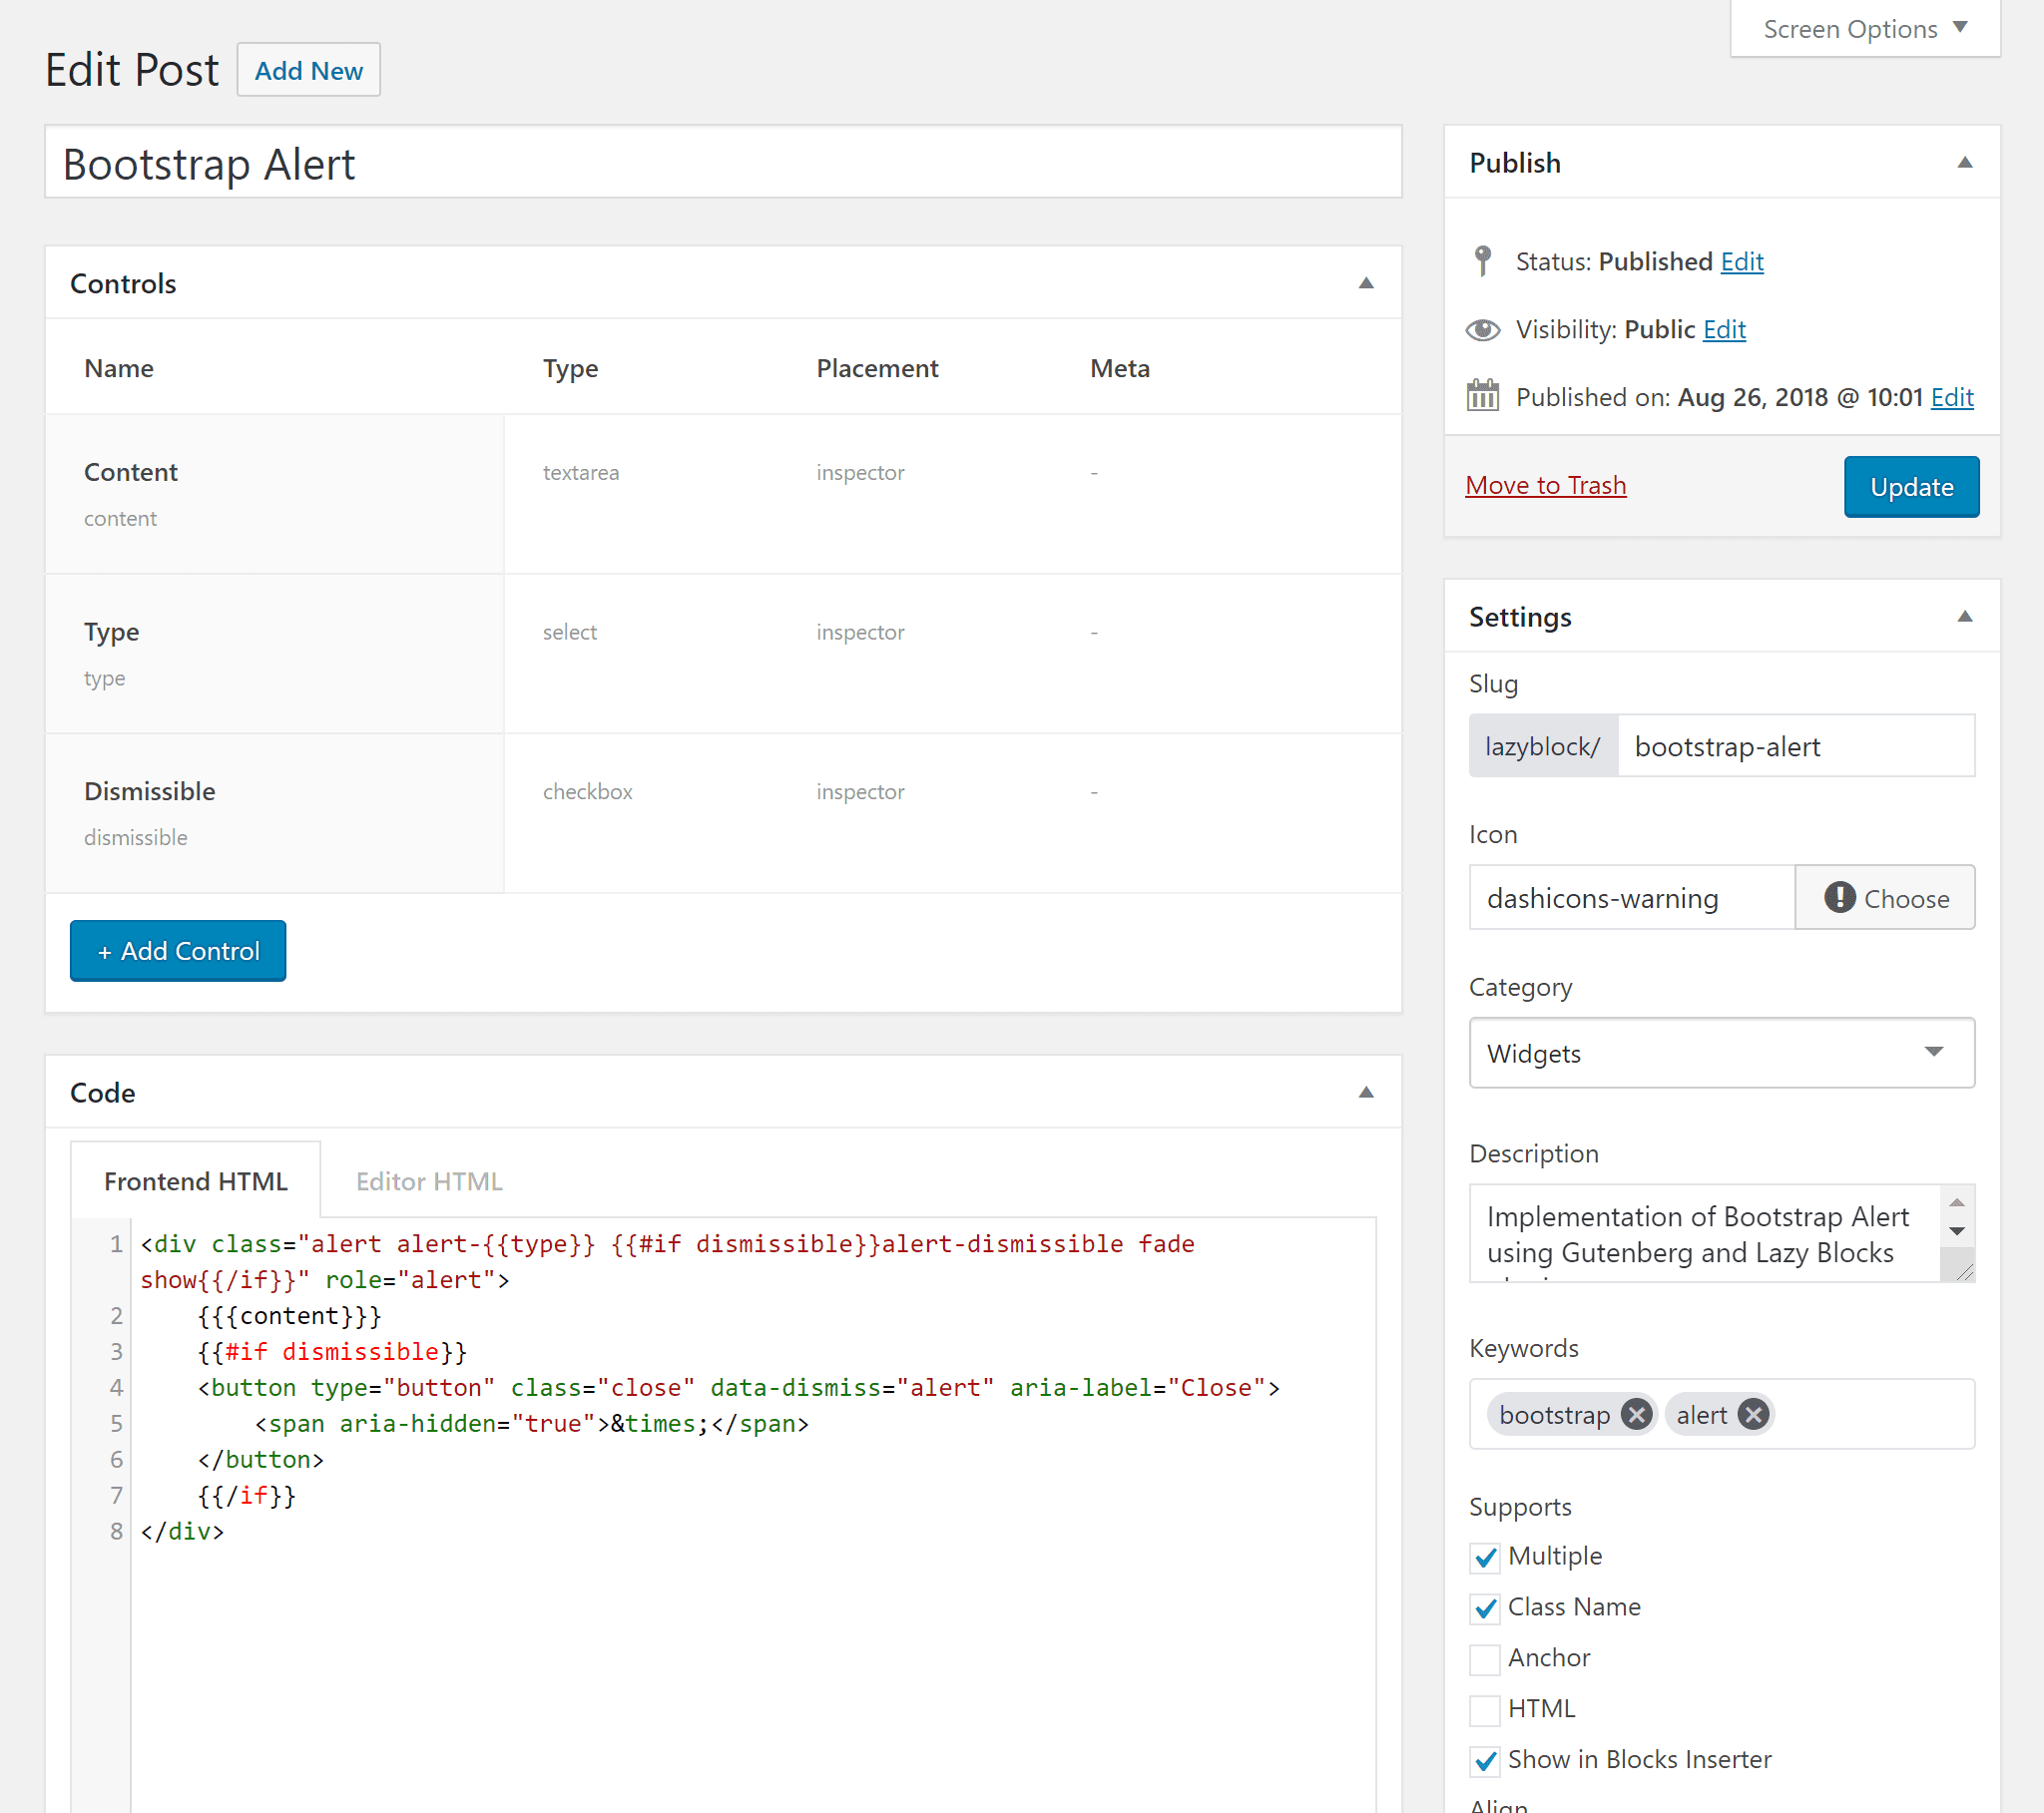Click the Description scrollbar down arrow
This screenshot has height=1813, width=2044.
tap(1957, 1231)
